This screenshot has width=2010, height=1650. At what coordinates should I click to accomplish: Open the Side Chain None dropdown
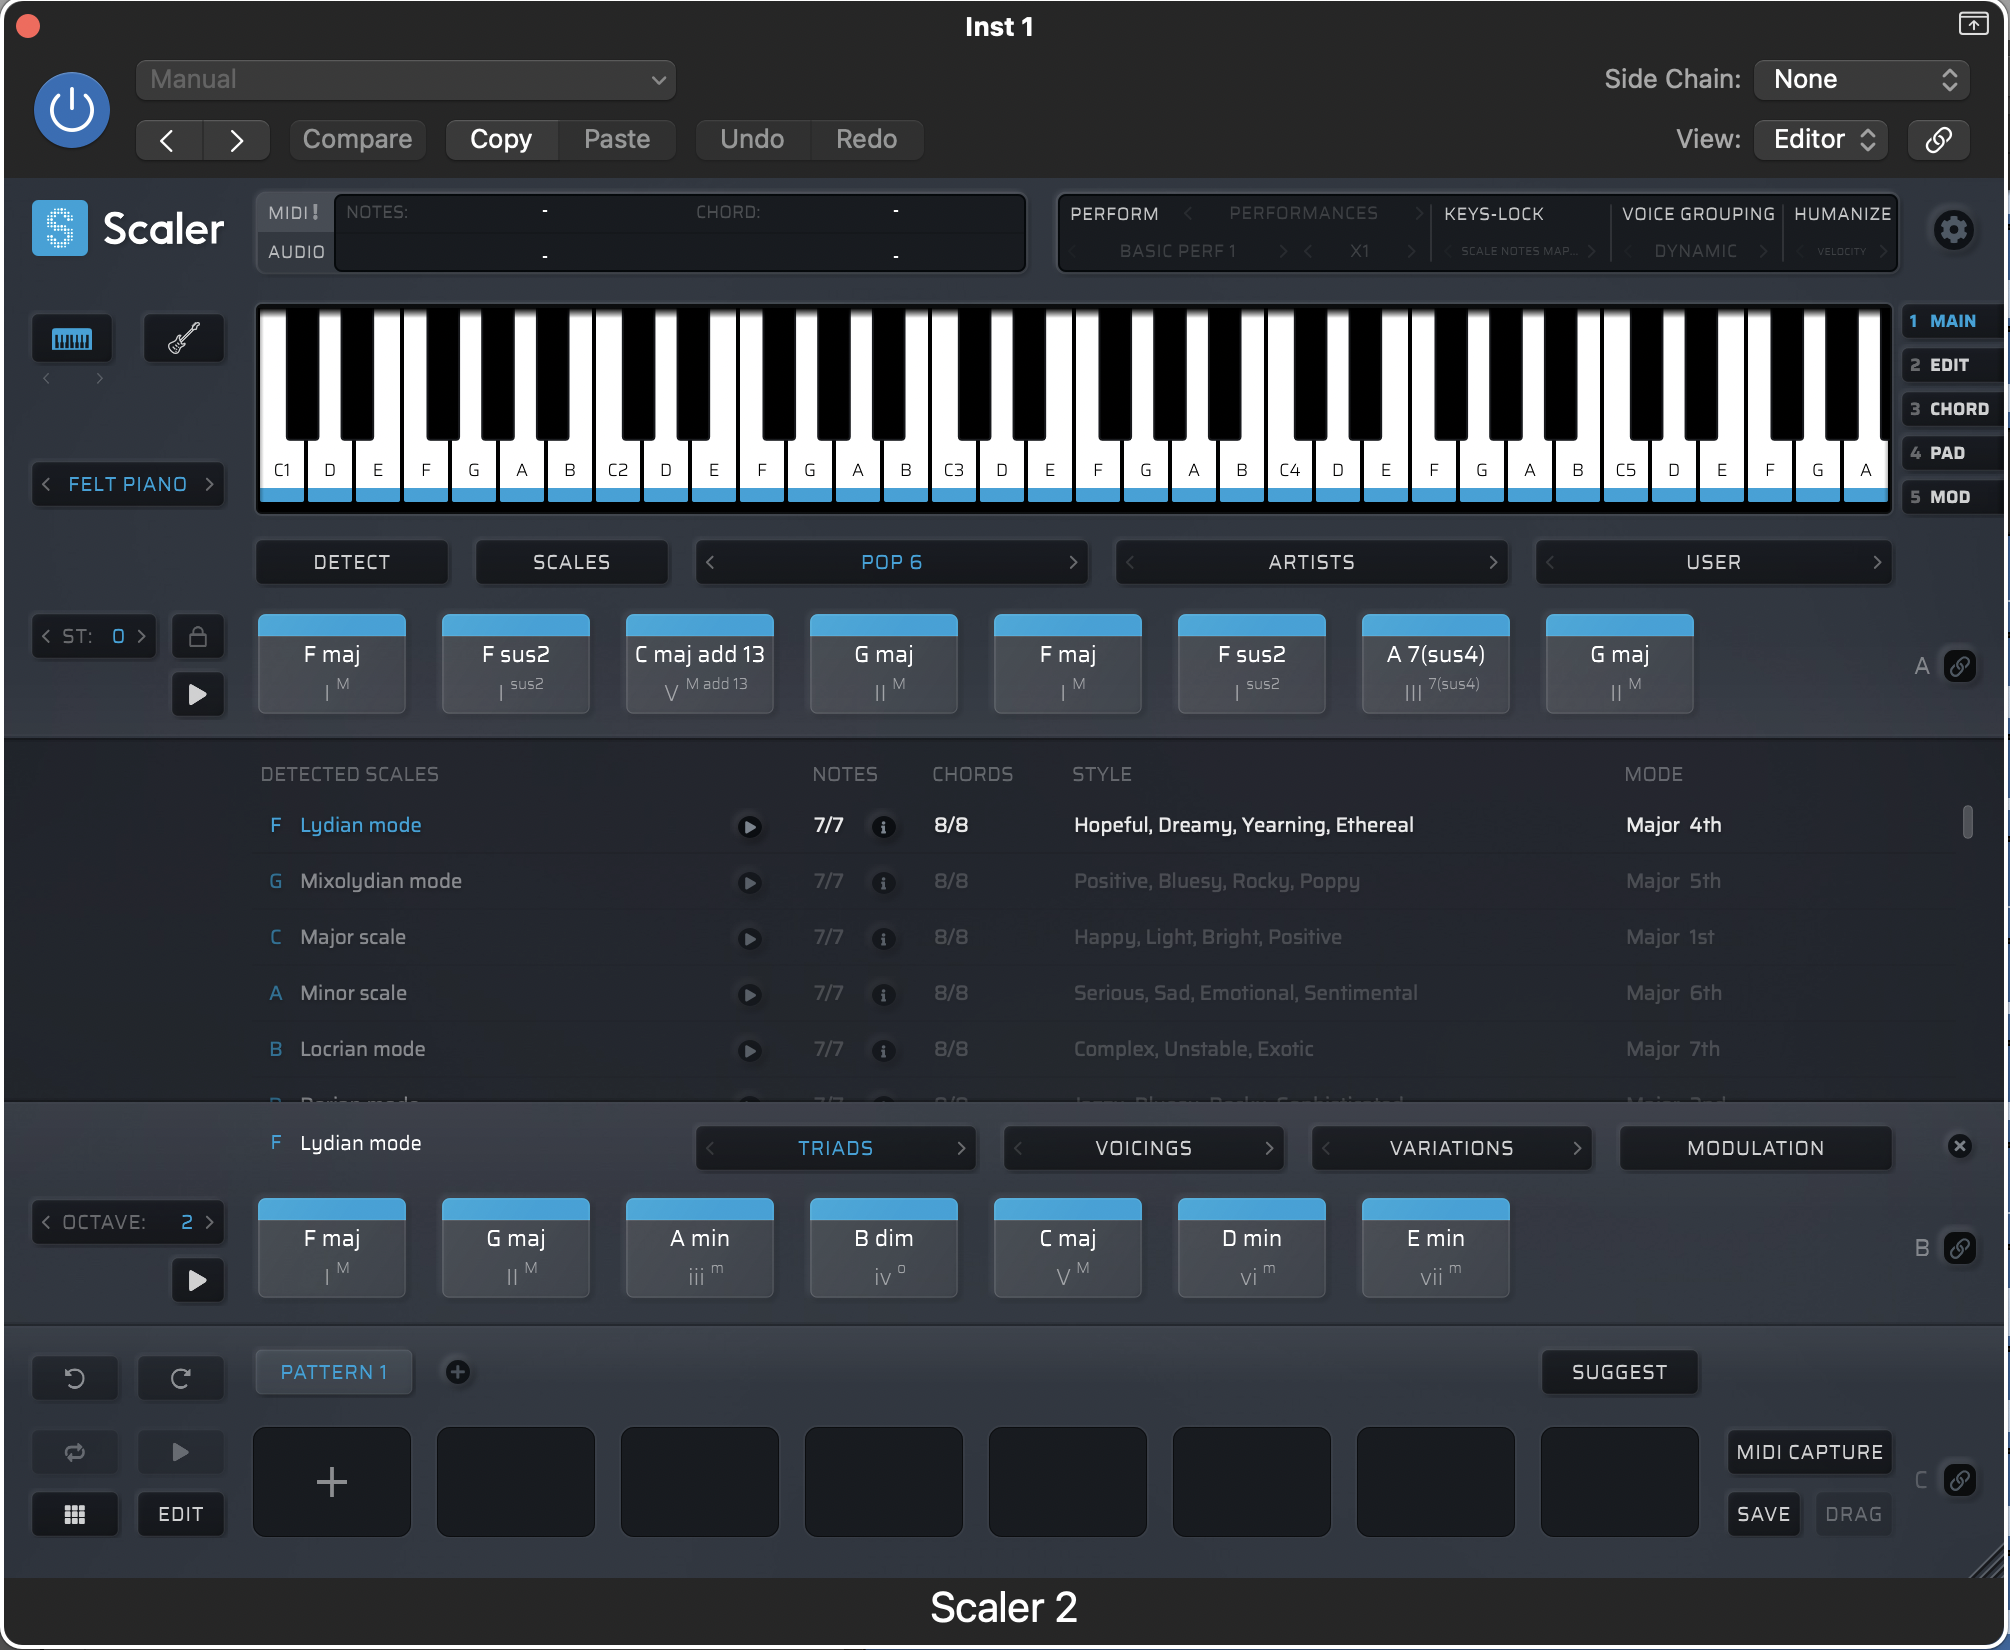point(1862,80)
